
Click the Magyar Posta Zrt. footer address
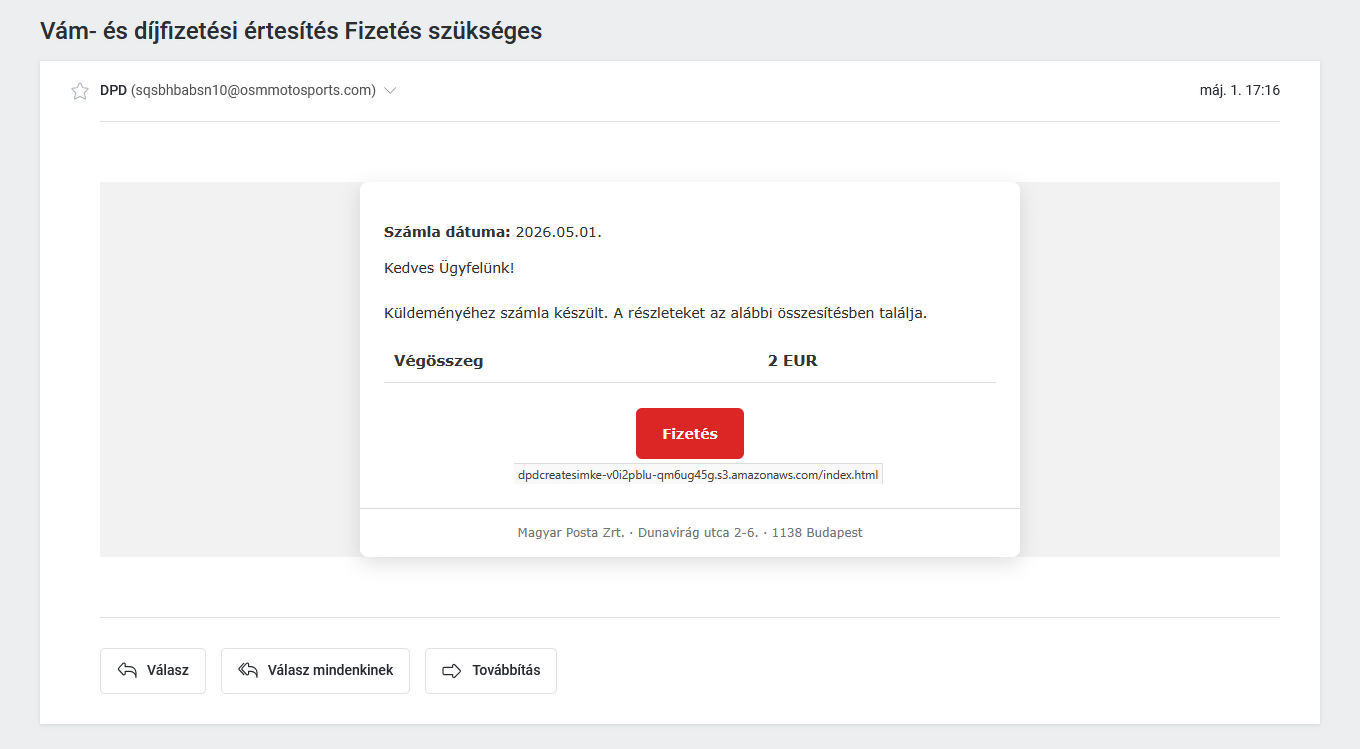tap(690, 533)
